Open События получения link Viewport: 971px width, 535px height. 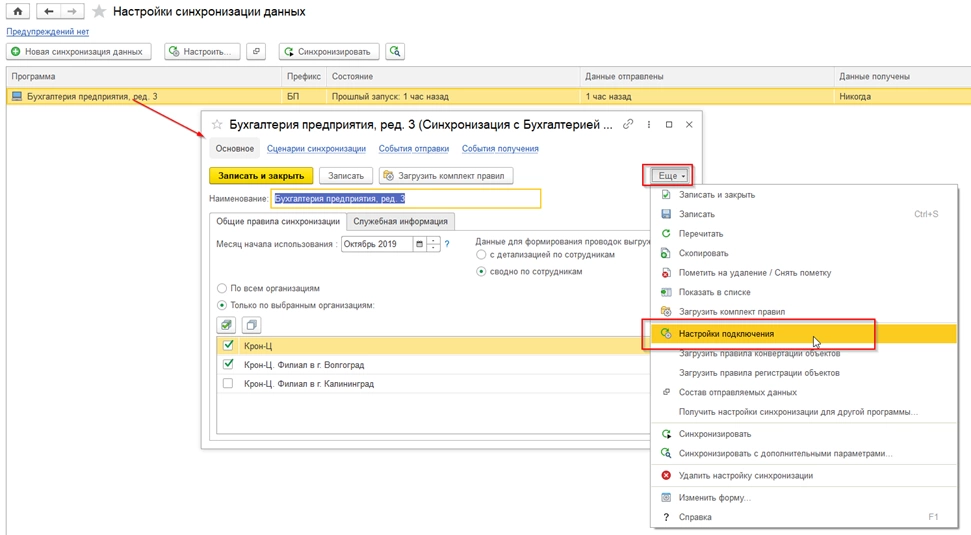point(500,149)
